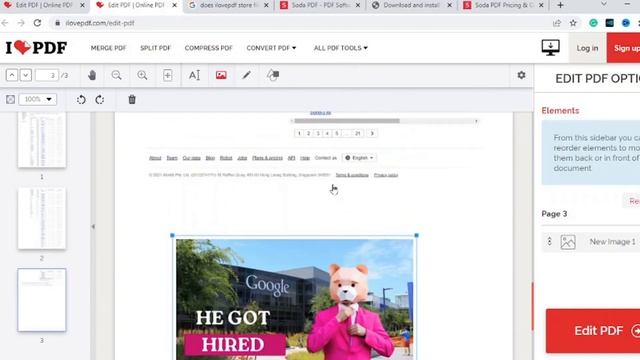Image resolution: width=640 pixels, height=360 pixels.
Task: Click the image icon next to New Image 1
Action: (x=568, y=242)
